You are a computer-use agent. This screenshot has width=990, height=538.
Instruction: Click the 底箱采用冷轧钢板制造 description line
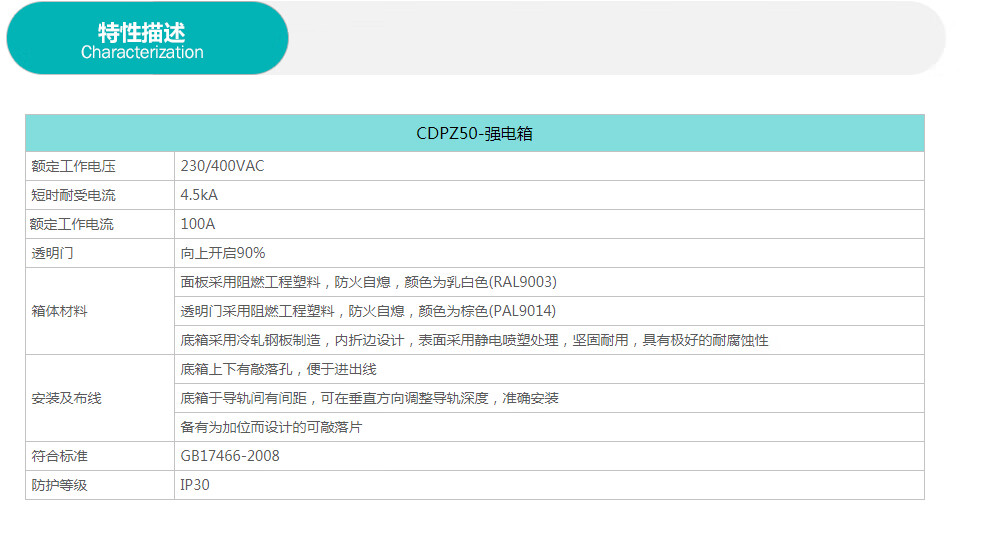474,340
